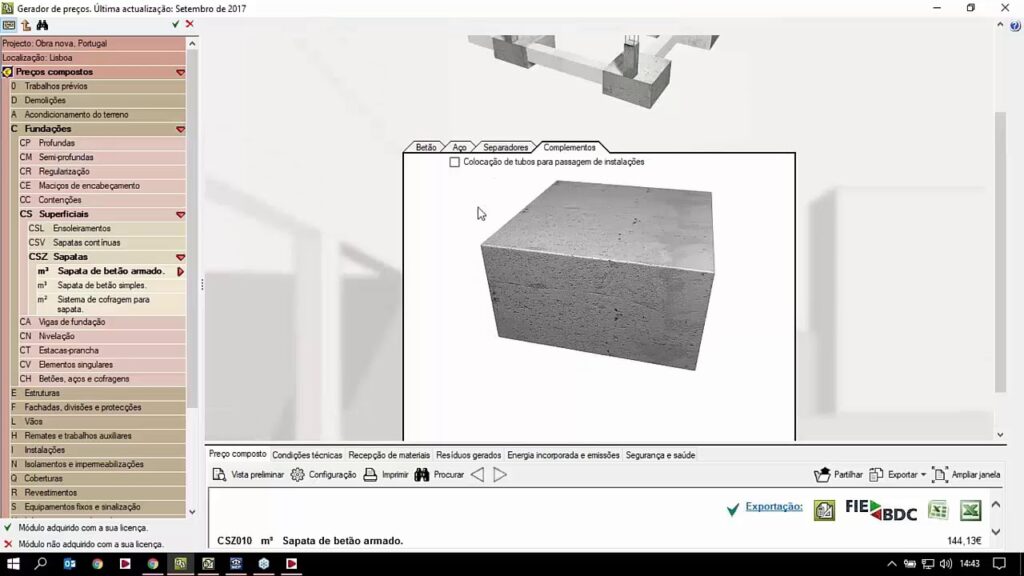Click the binoculars search icon in top toolbar
This screenshot has height=576, width=1024.
point(42,25)
